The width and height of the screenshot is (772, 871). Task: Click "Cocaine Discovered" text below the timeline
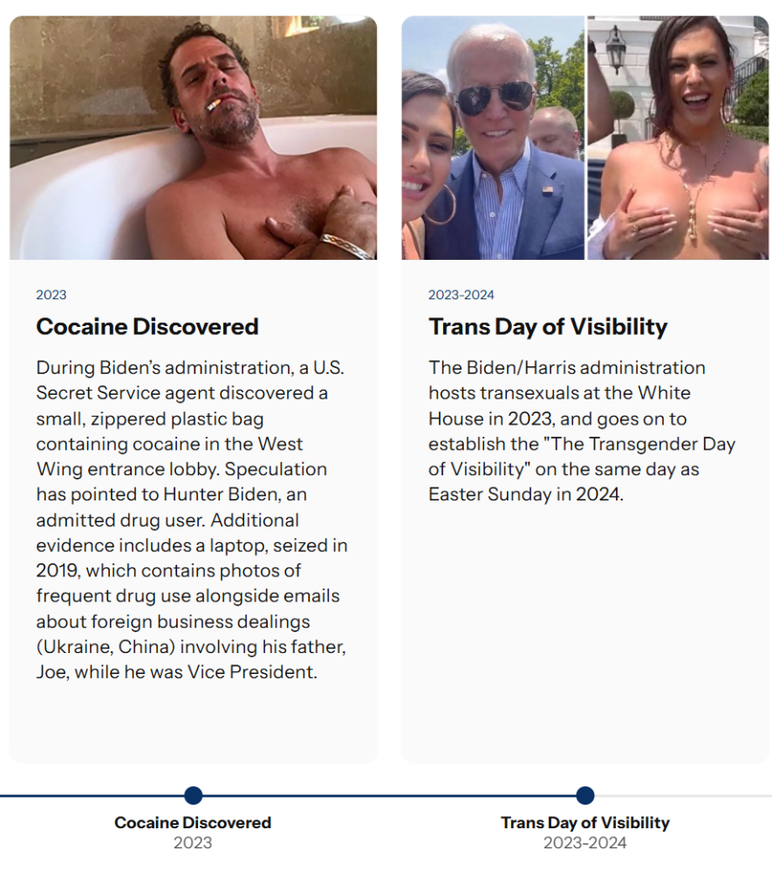click(191, 823)
